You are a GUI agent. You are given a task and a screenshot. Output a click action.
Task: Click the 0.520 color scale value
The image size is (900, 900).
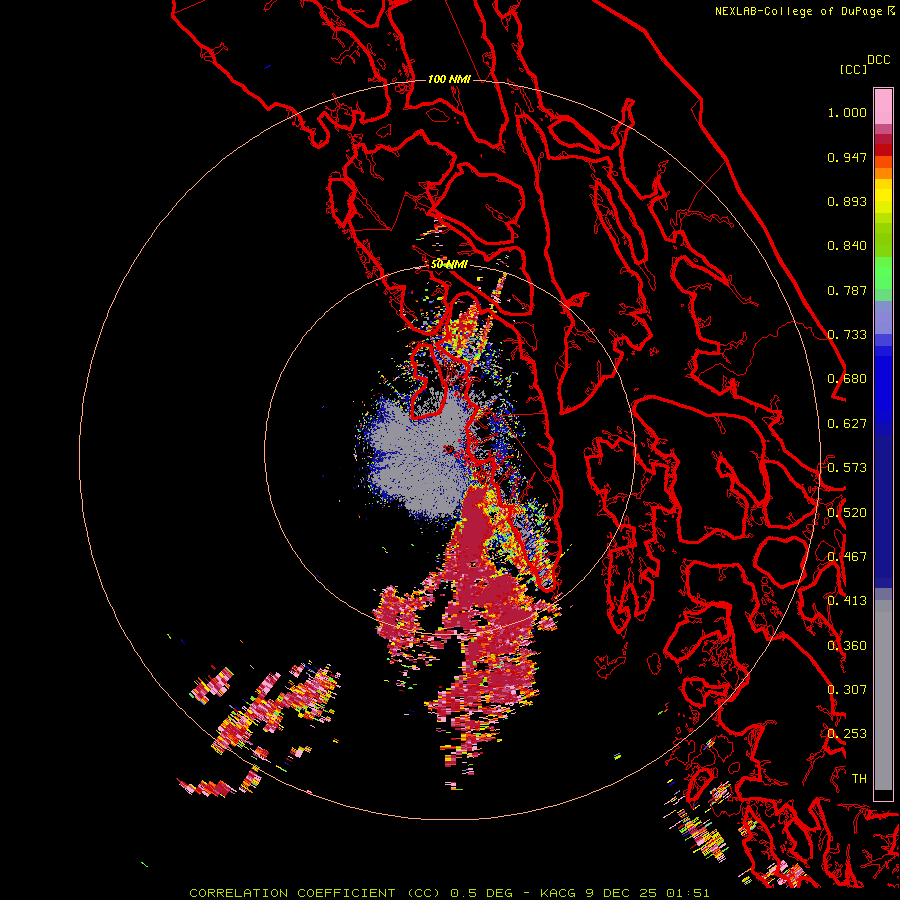coord(847,513)
